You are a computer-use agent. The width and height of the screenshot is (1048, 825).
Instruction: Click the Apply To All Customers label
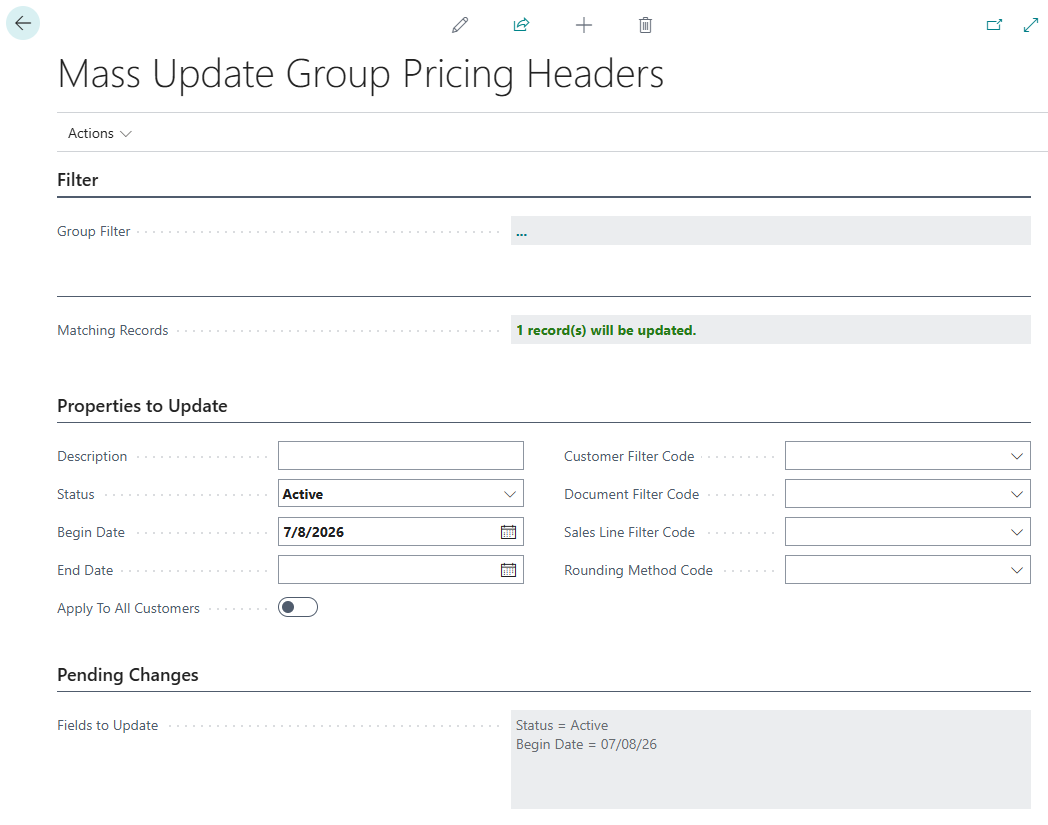128,608
